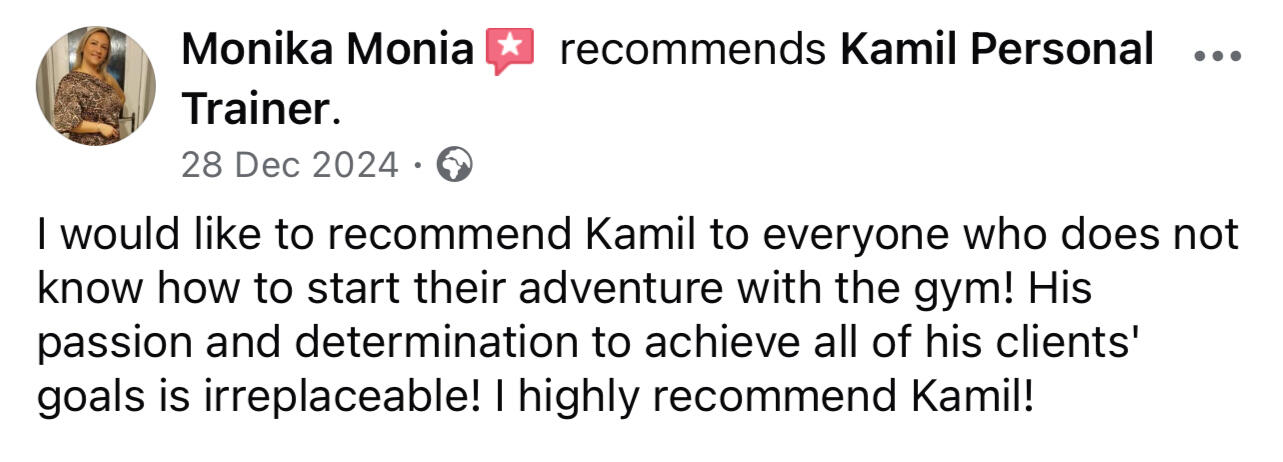Open the Monika Monia profile name
Viewport: 1283px width, 462px height.
328,50
